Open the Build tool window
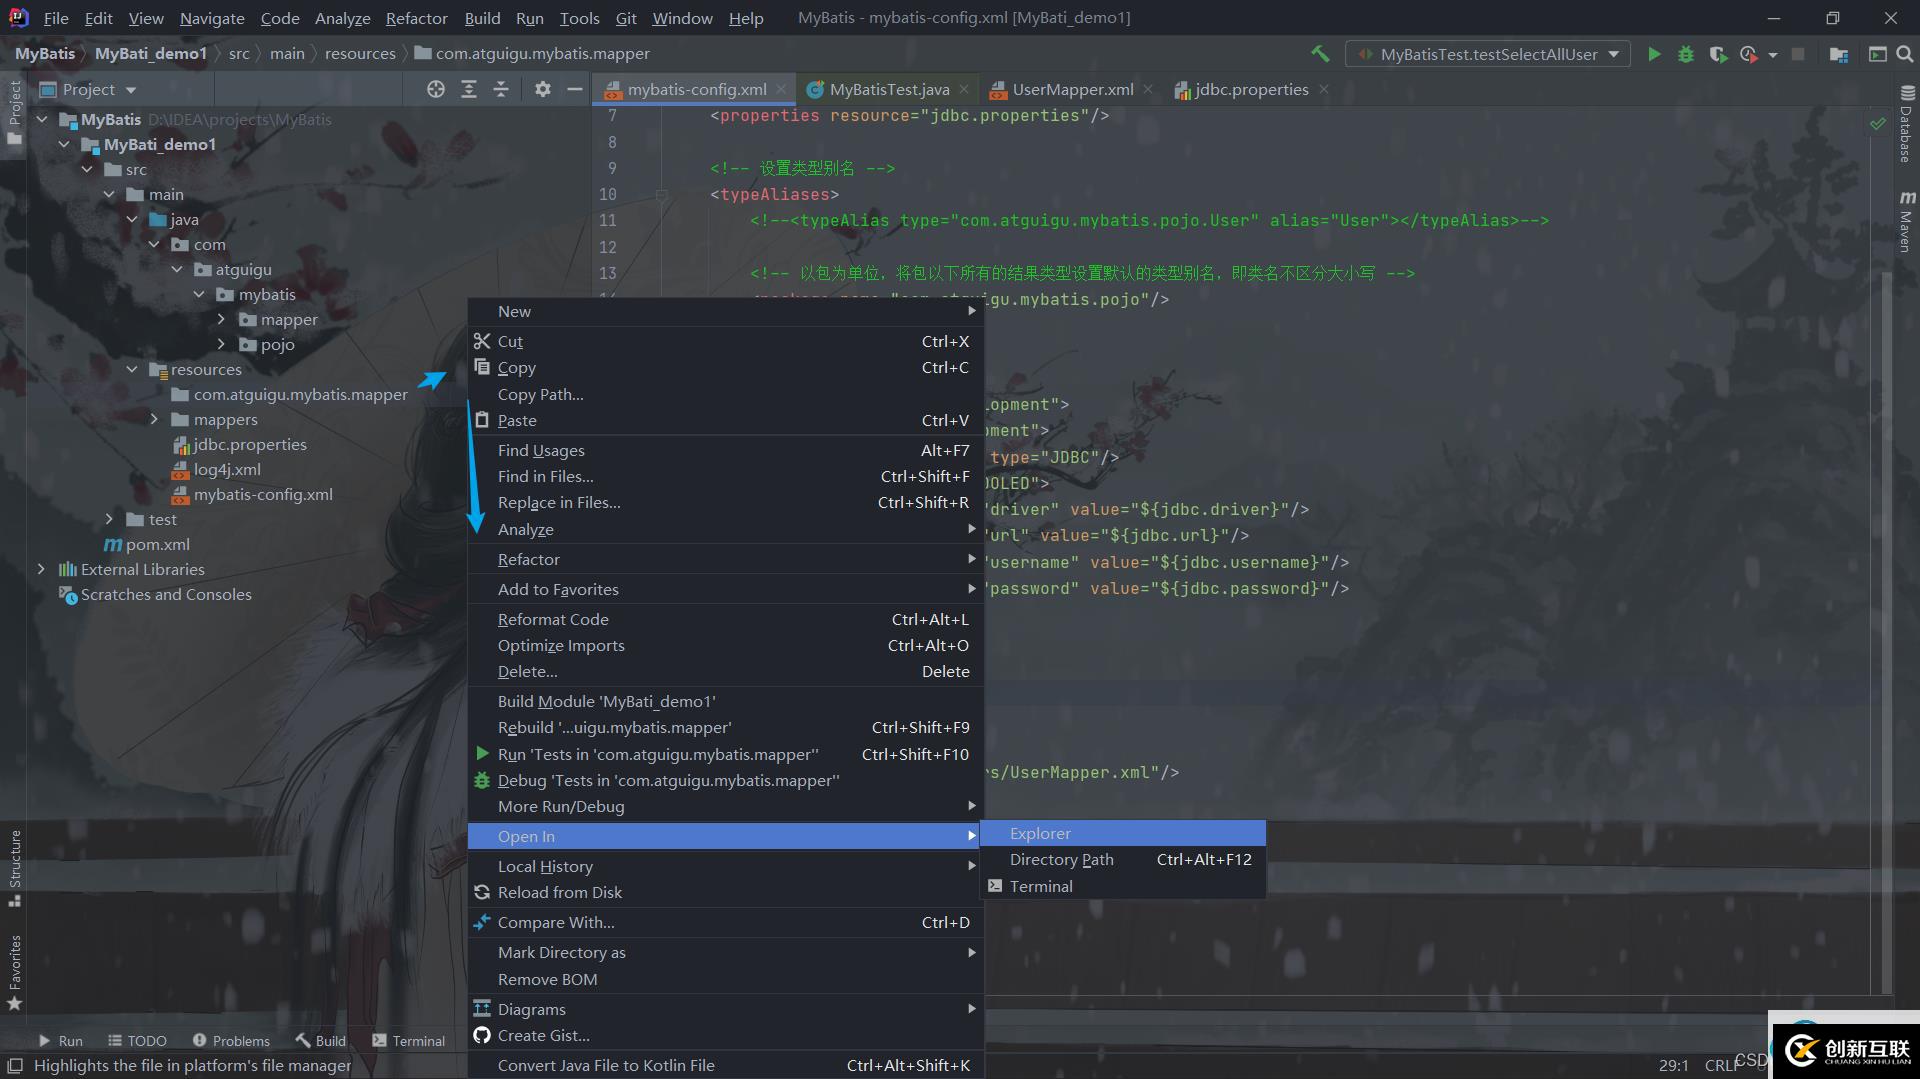Image resolution: width=1920 pixels, height=1079 pixels. click(320, 1040)
